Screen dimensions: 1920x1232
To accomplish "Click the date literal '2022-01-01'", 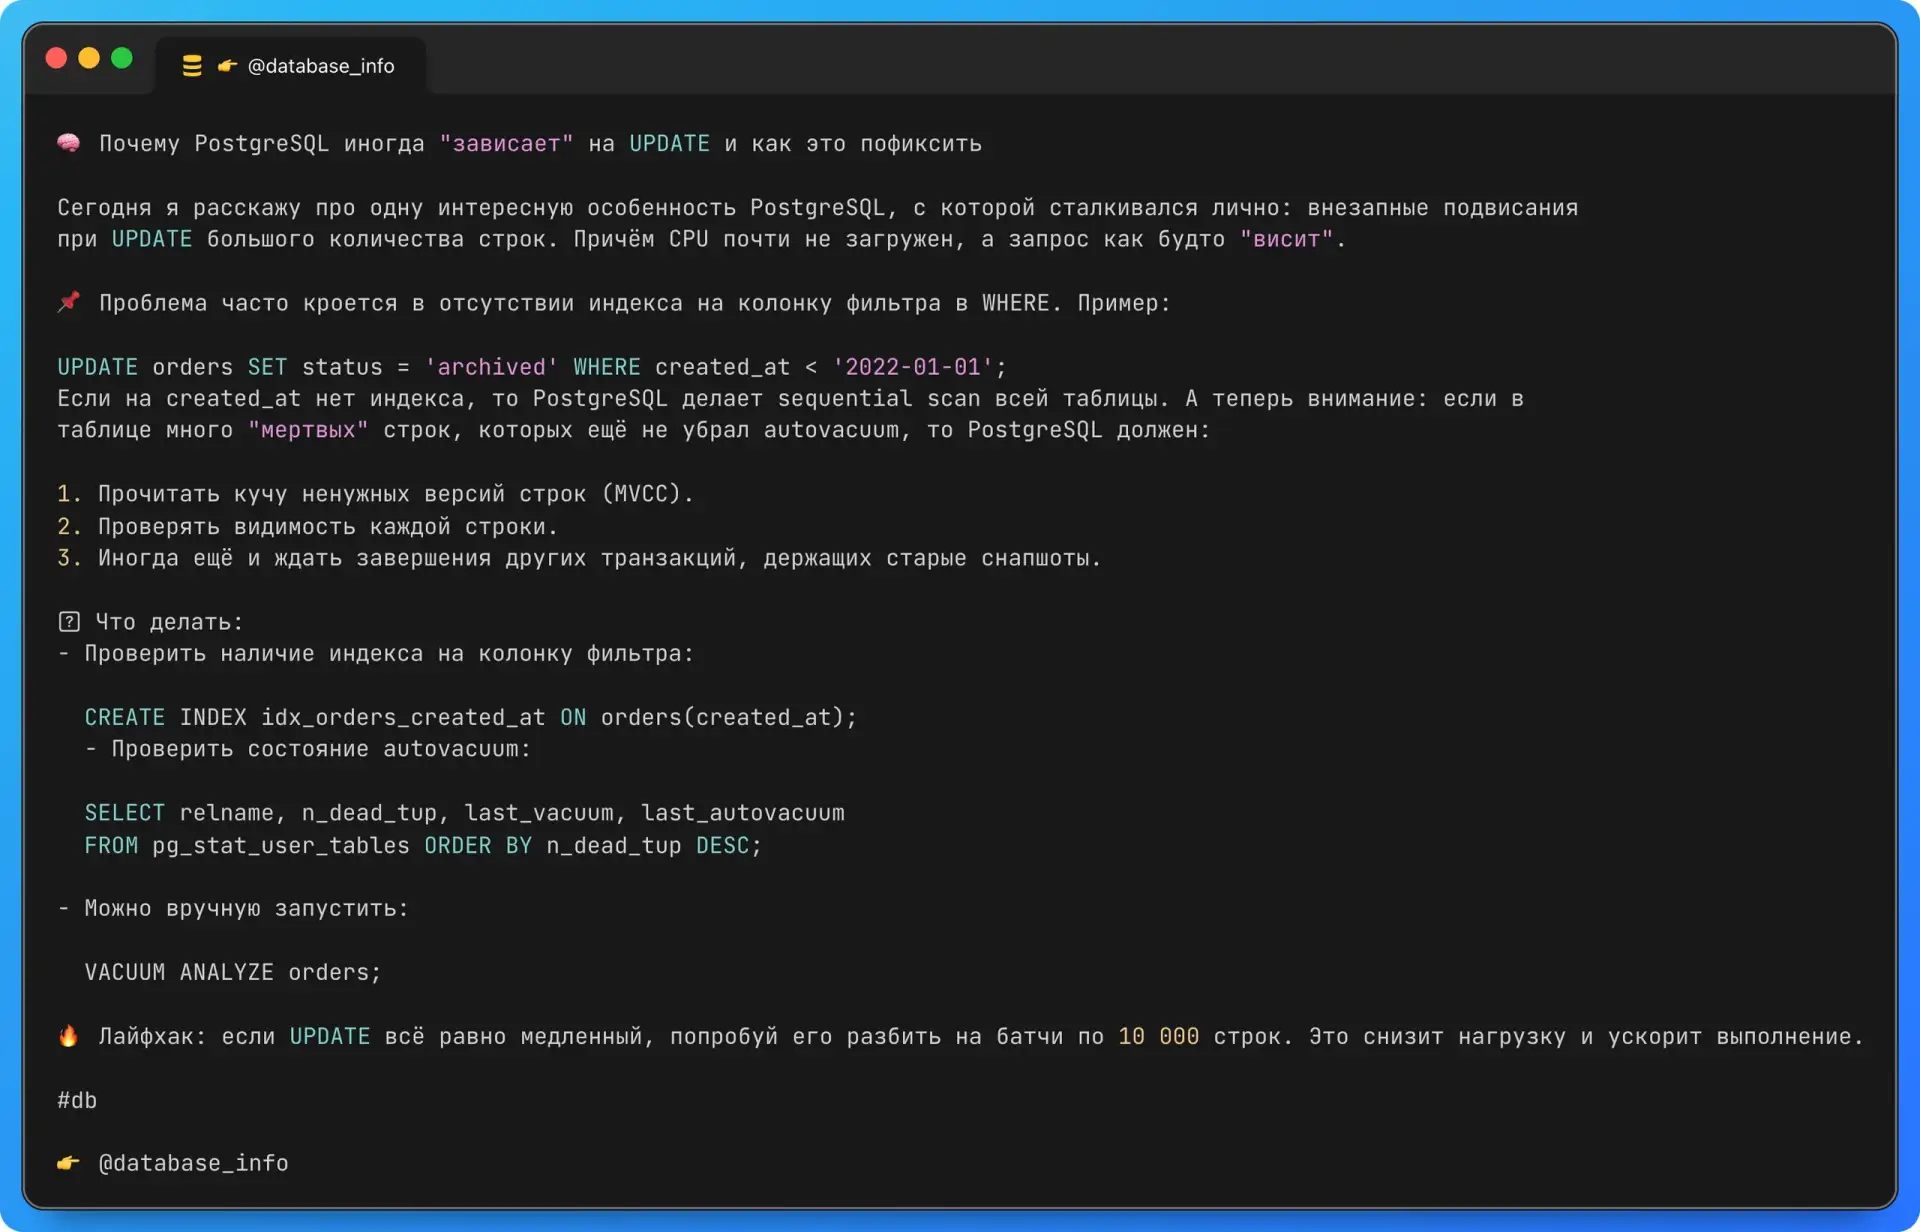I will (x=913, y=367).
